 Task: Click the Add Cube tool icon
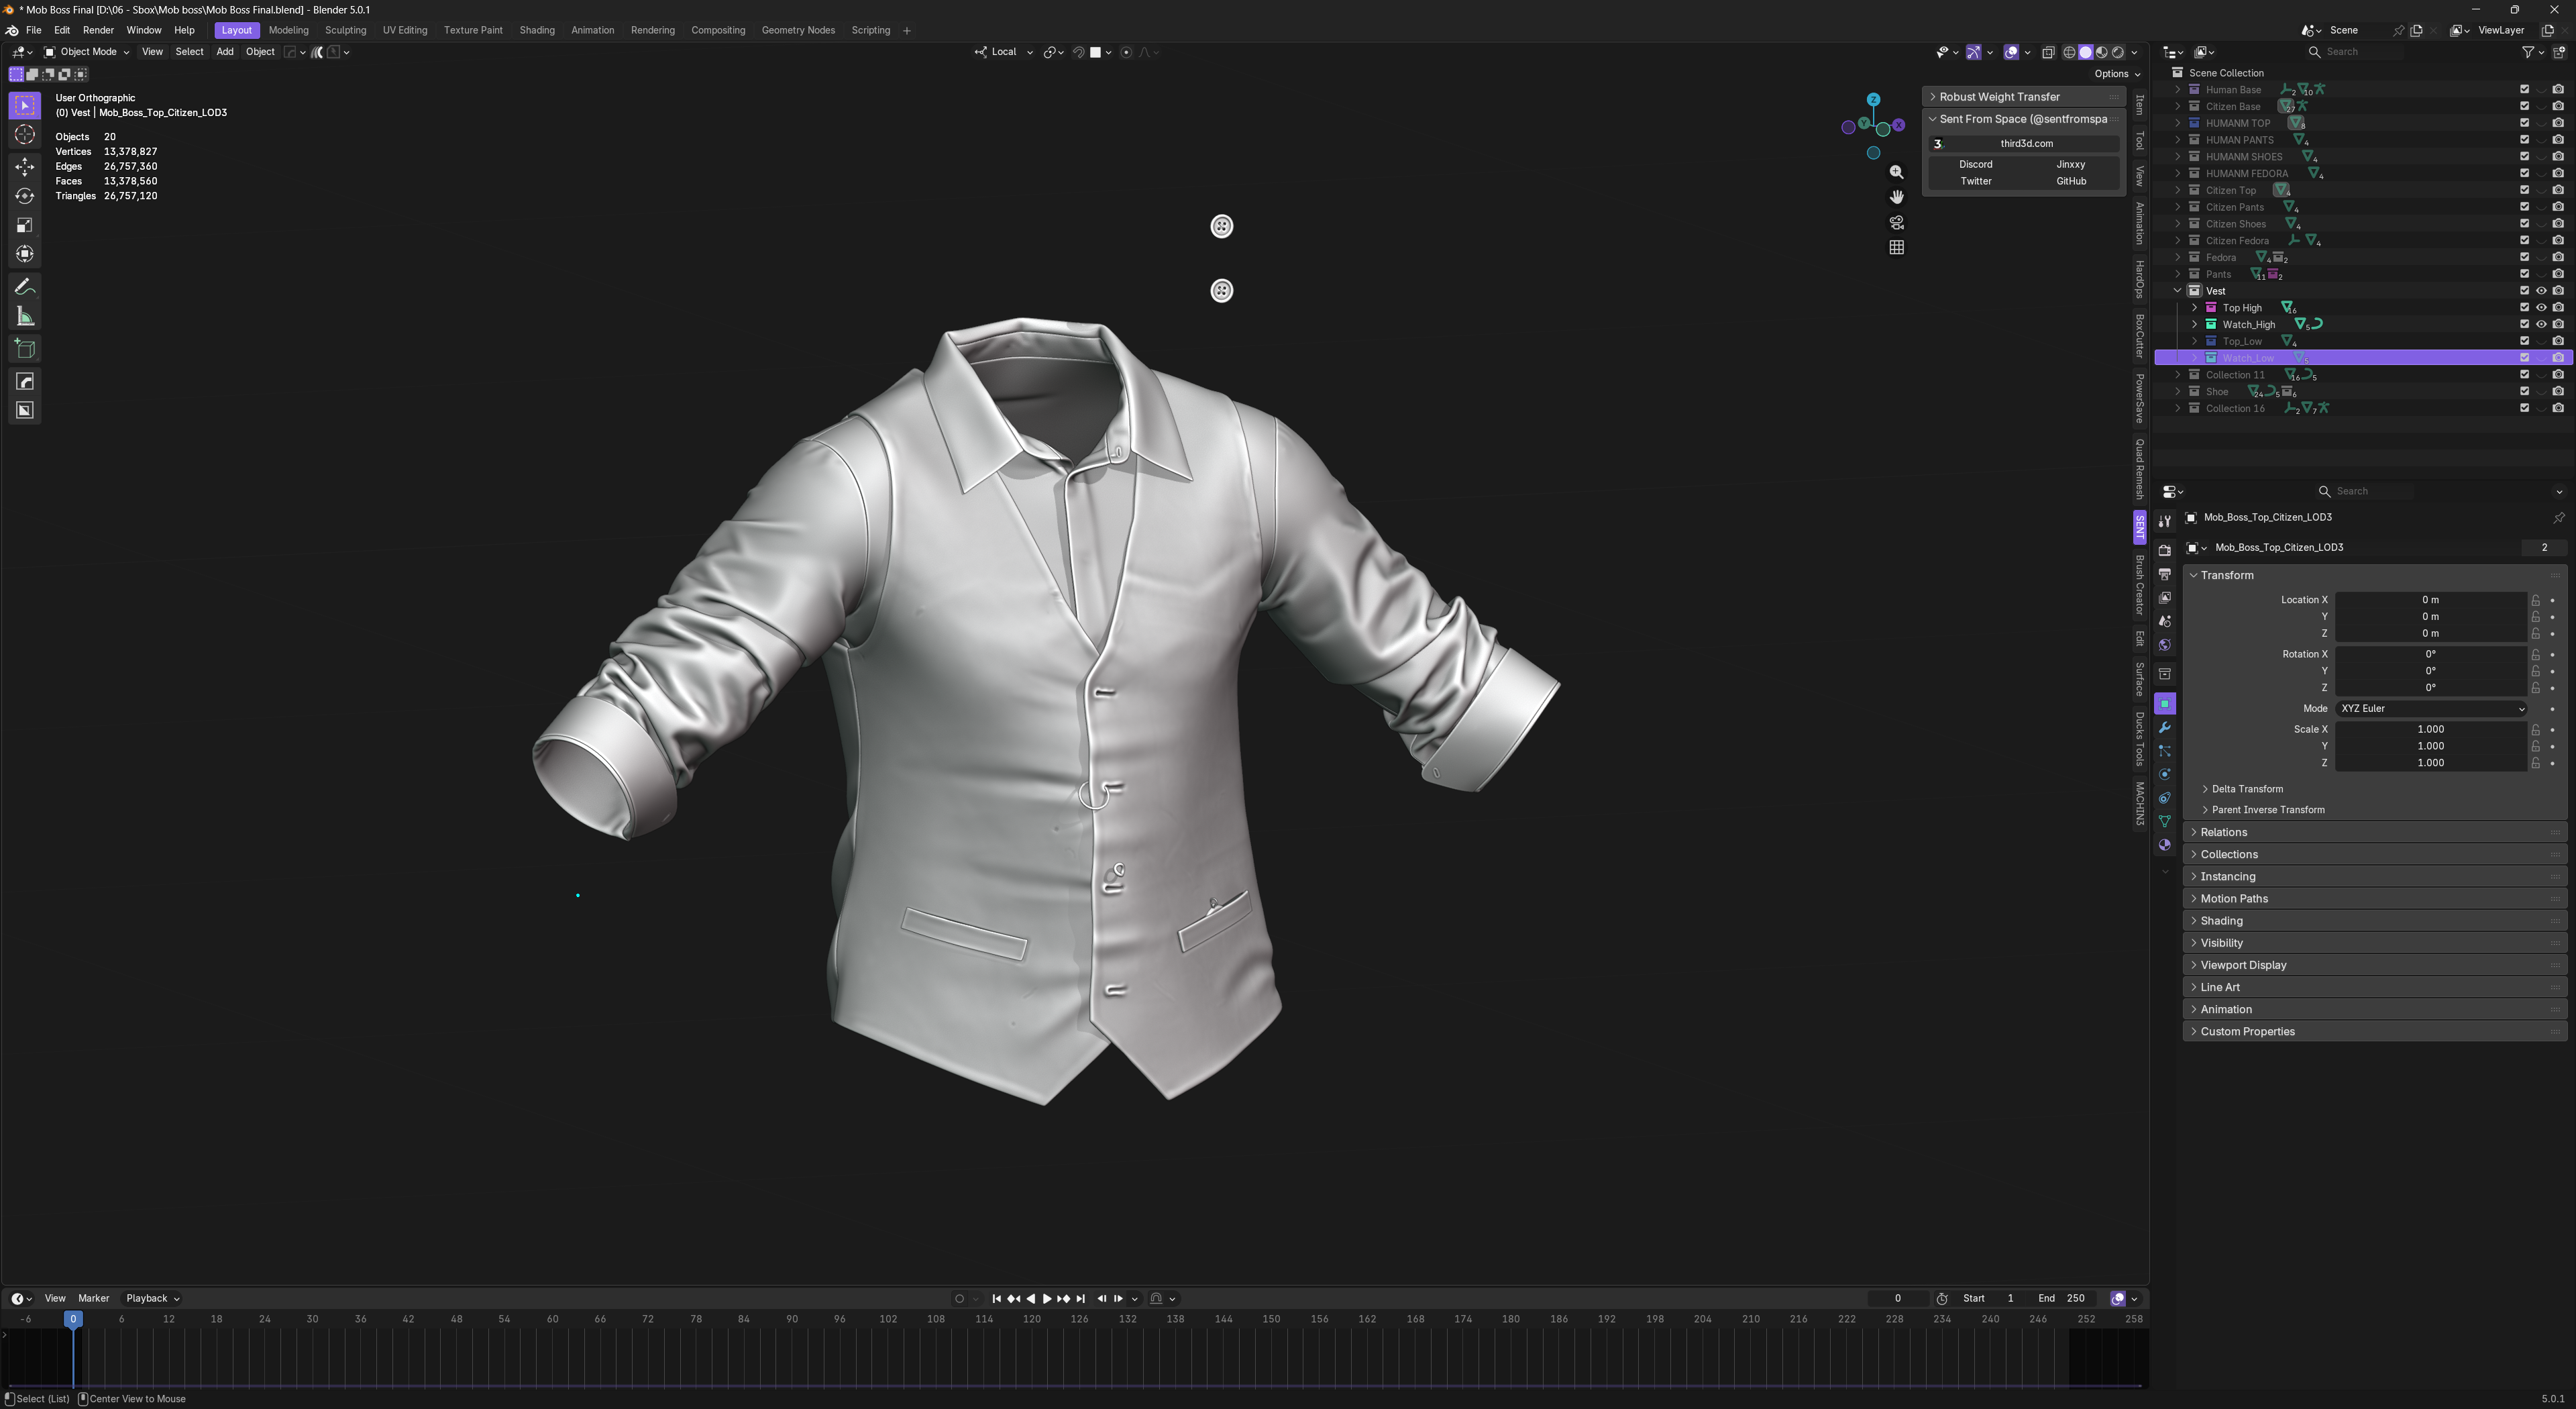click(25, 349)
